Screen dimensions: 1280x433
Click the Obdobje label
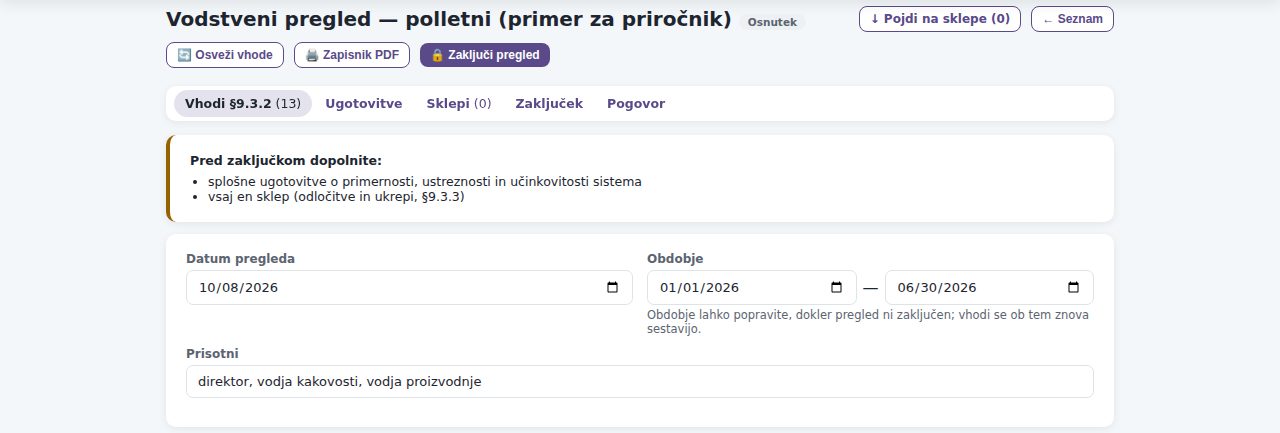(675, 259)
